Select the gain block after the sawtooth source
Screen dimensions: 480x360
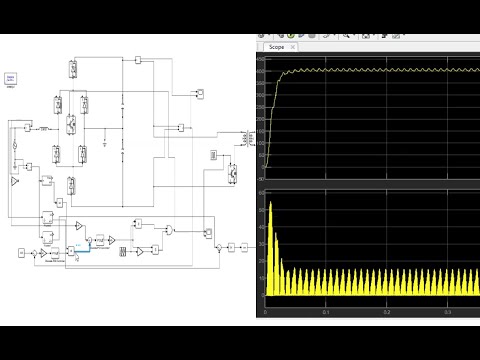(x=140, y=252)
